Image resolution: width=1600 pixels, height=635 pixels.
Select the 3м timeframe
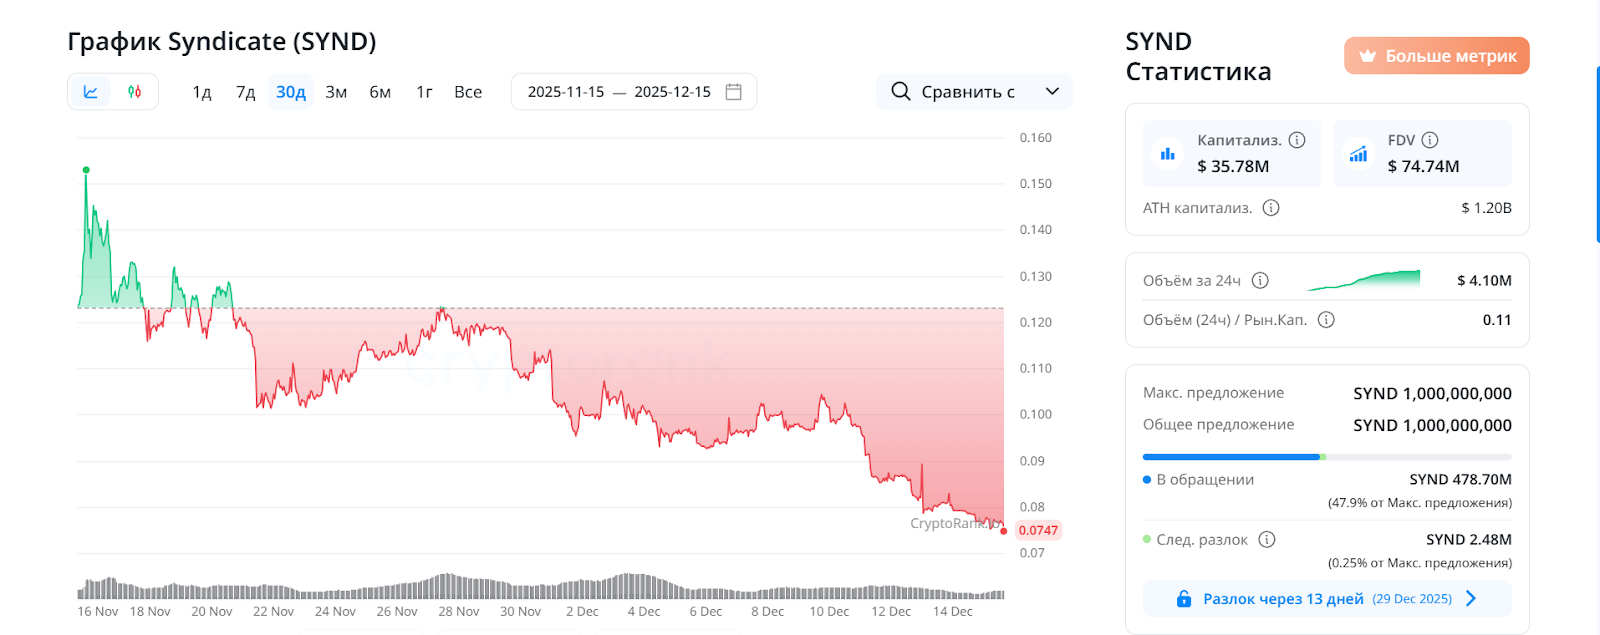(336, 92)
